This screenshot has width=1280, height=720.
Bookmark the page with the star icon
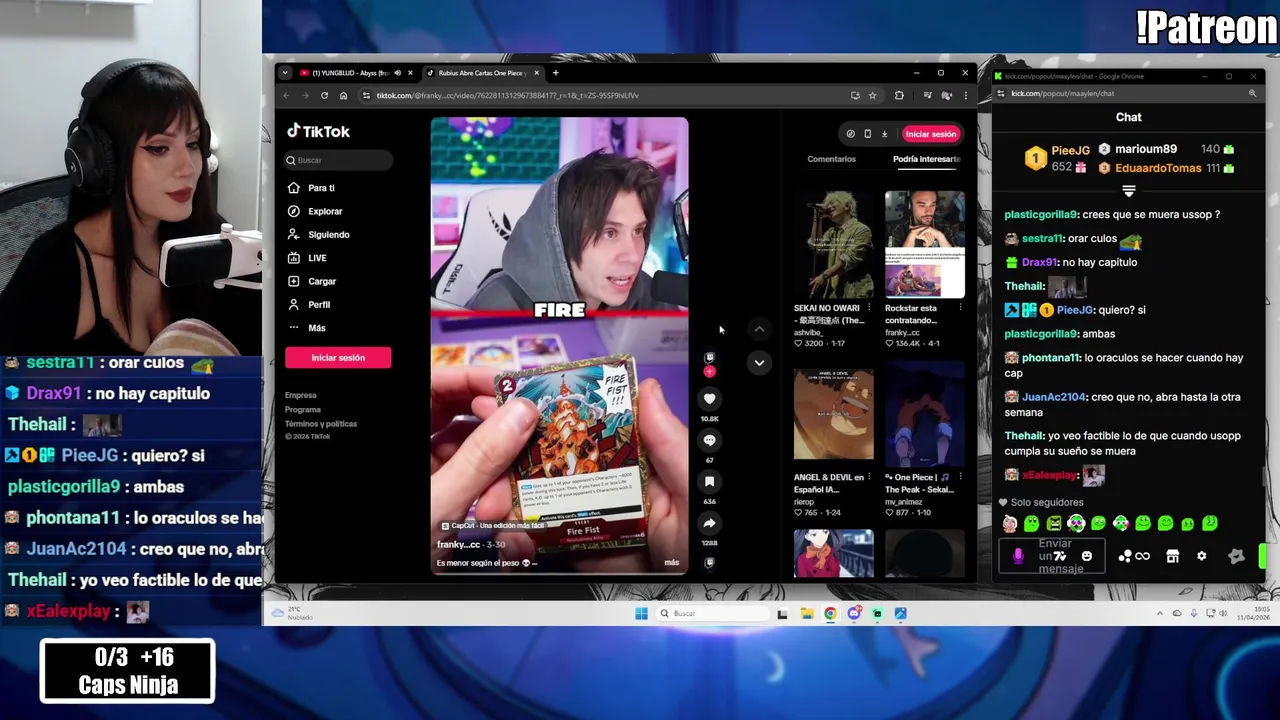873,95
